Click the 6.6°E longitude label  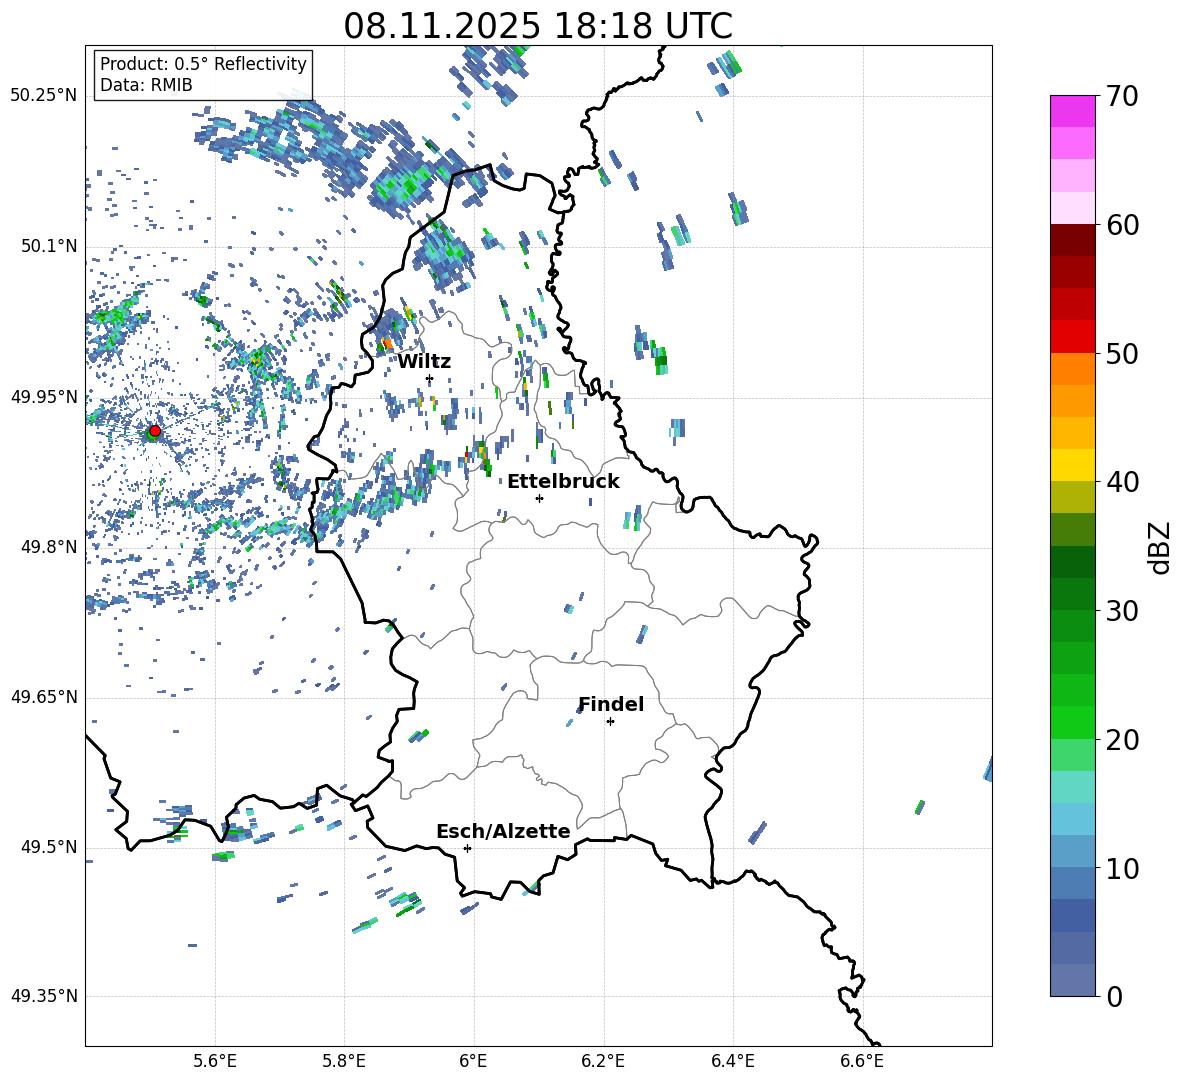[862, 1061]
